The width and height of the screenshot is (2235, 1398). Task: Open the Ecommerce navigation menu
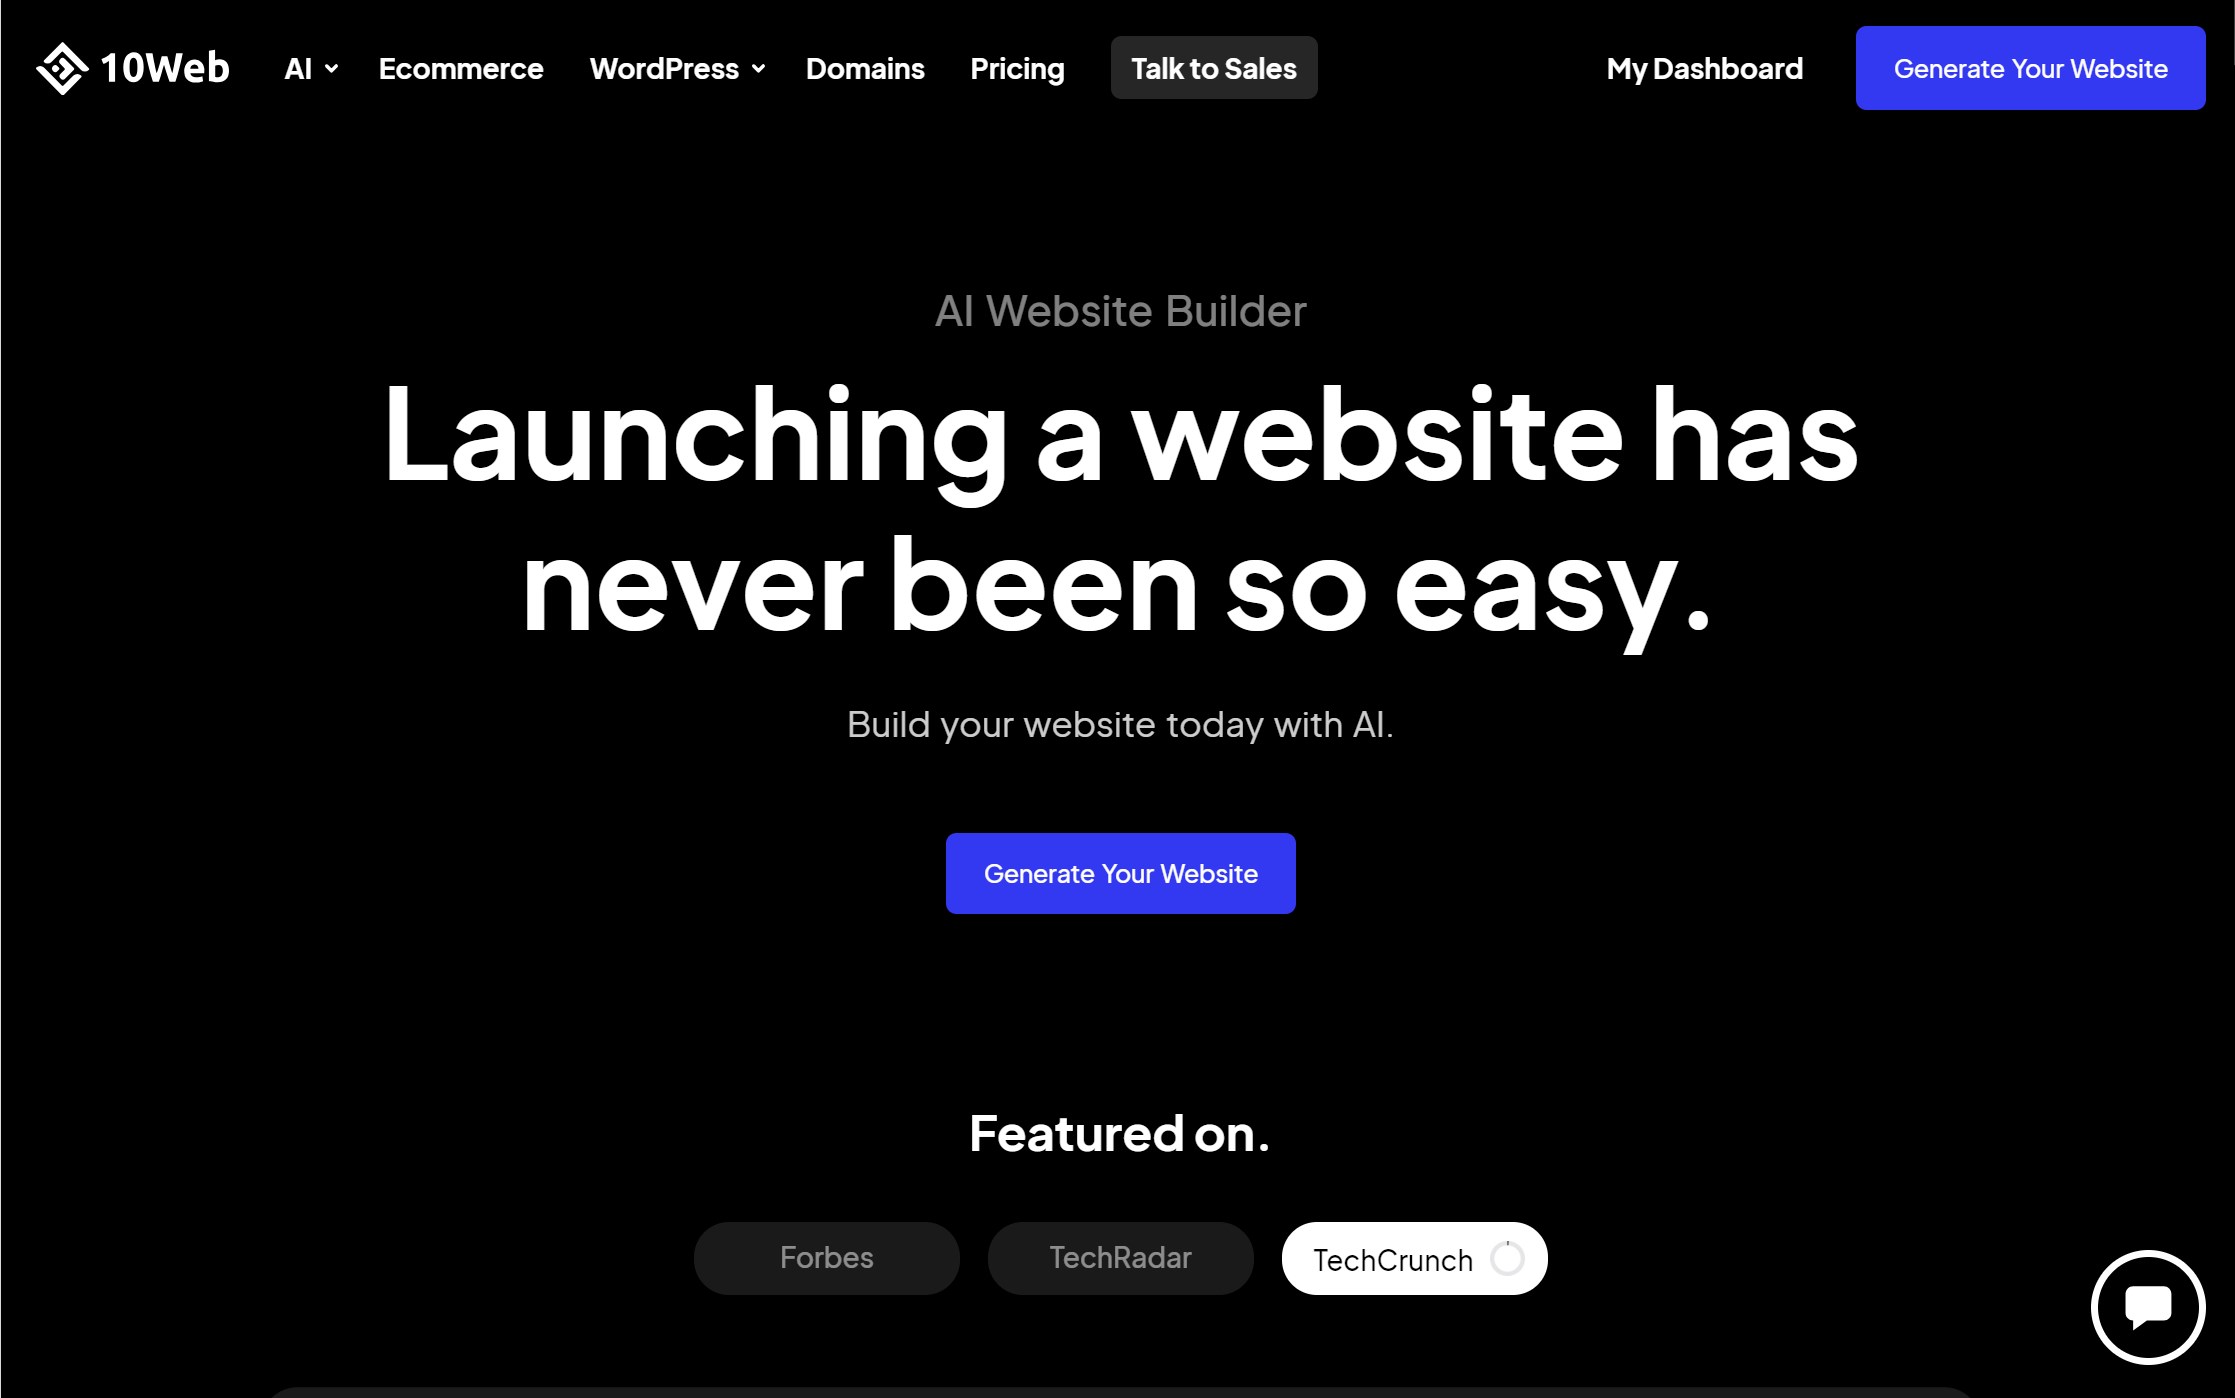point(459,68)
